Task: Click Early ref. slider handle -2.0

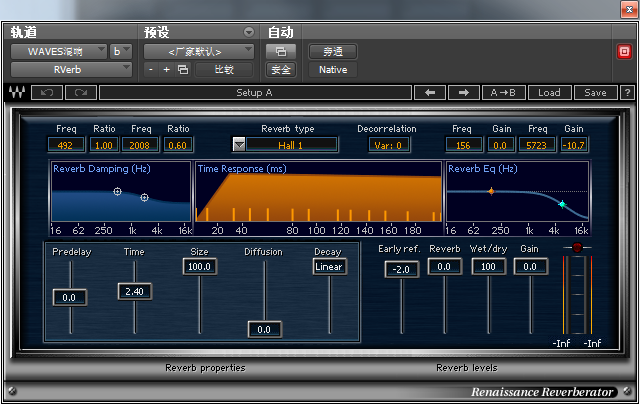Action: [x=401, y=269]
